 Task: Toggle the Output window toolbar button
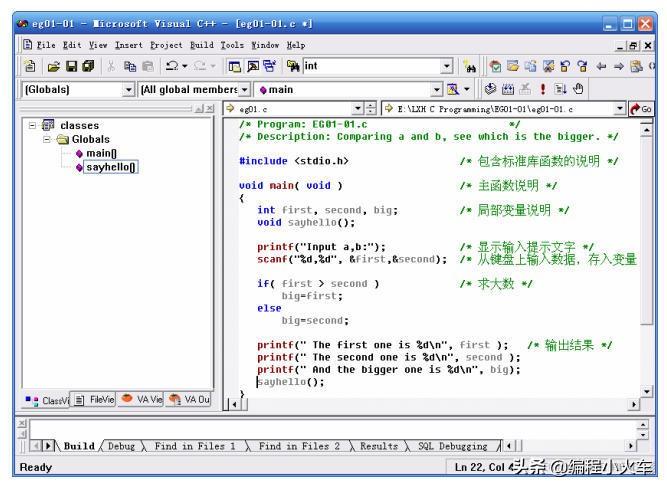point(253,66)
